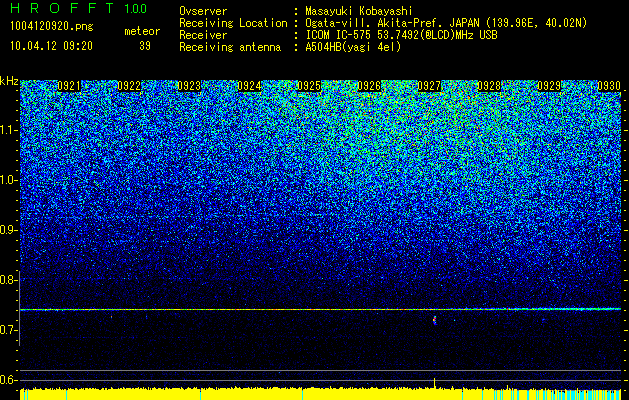Select observer name Masayuki Kobayashi
Image resolution: width=629 pixels, height=400 pixels.
359,11
